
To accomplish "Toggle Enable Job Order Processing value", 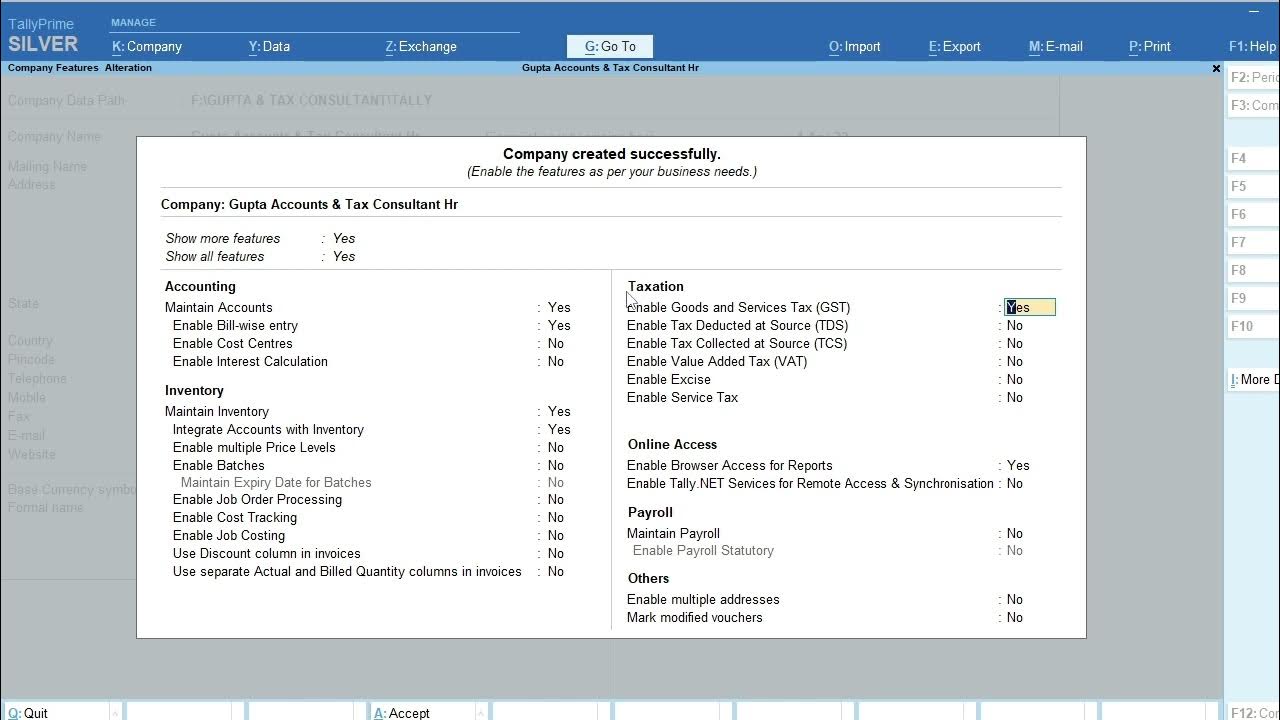I will (x=556, y=500).
